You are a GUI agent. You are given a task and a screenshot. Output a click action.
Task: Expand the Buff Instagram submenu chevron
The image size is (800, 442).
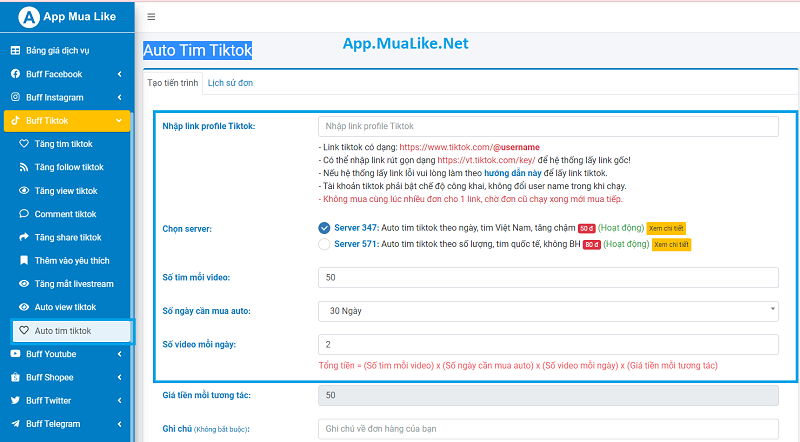coord(120,97)
